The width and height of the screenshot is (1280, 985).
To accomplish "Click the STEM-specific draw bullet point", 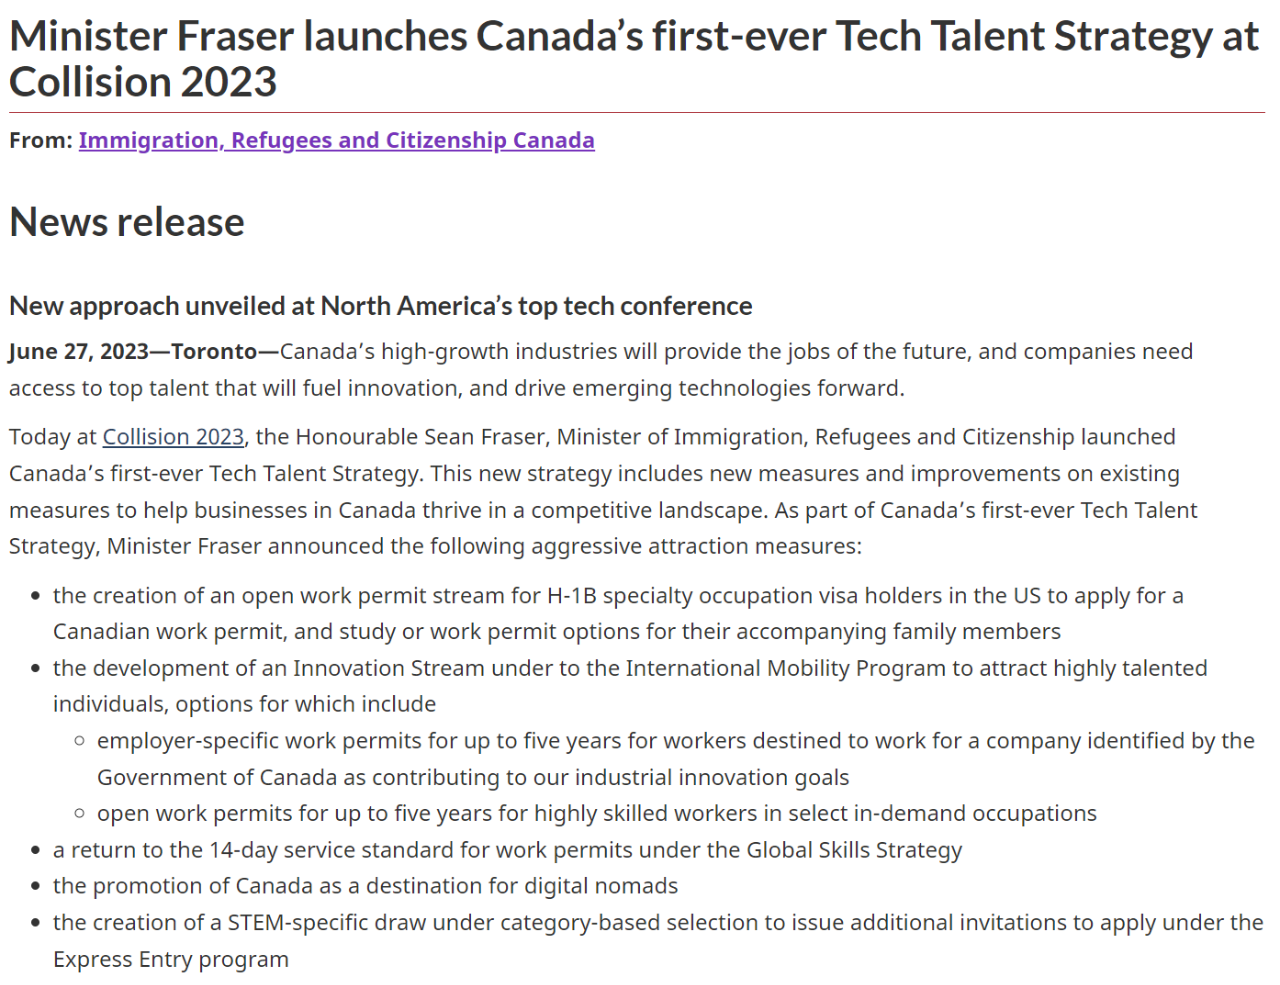I will pyautogui.click(x=657, y=923).
